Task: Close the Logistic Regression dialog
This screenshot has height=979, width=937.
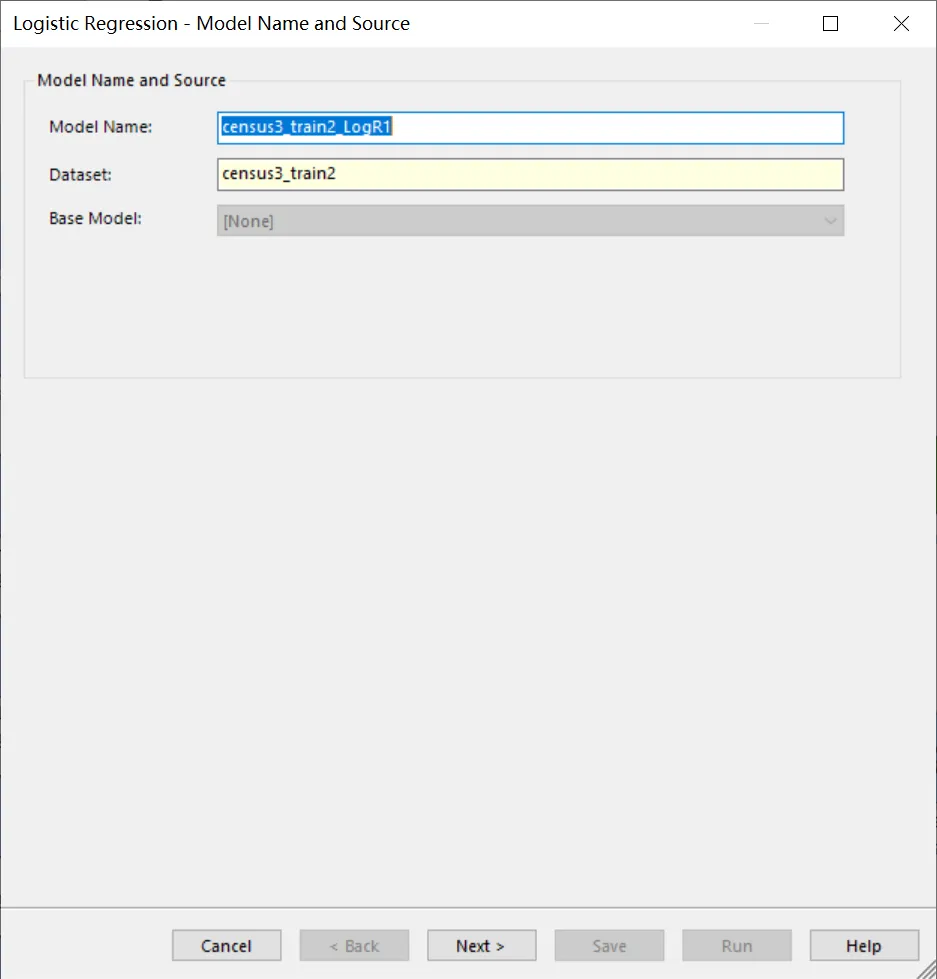Action: (x=901, y=24)
